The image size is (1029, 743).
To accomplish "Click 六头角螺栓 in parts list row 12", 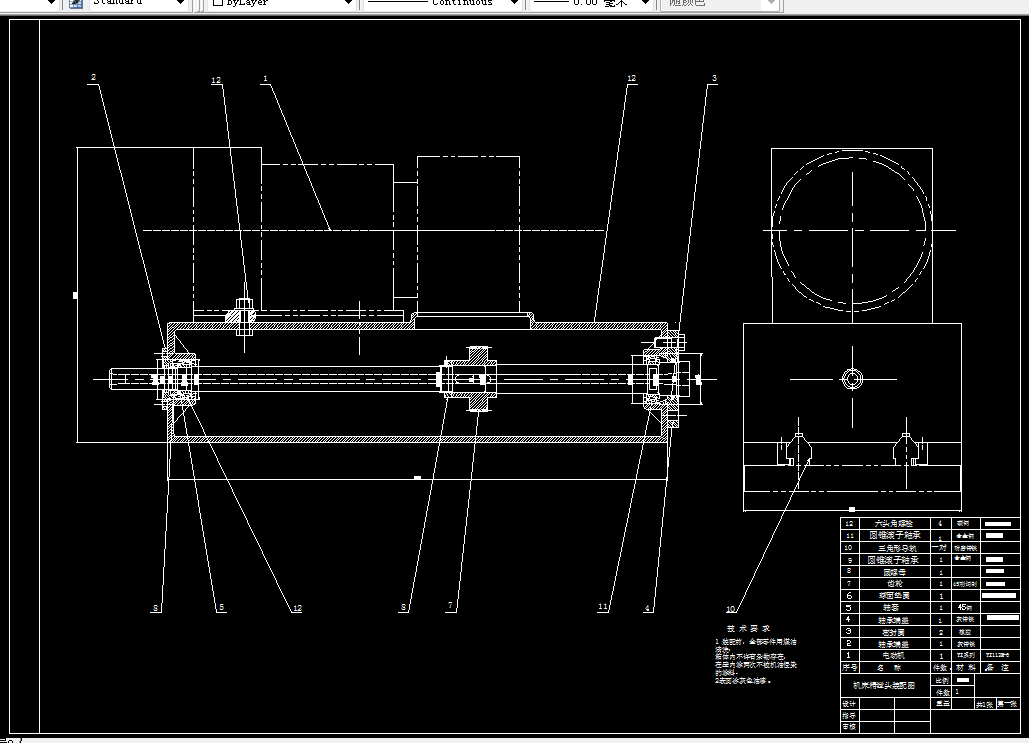I will 893,523.
